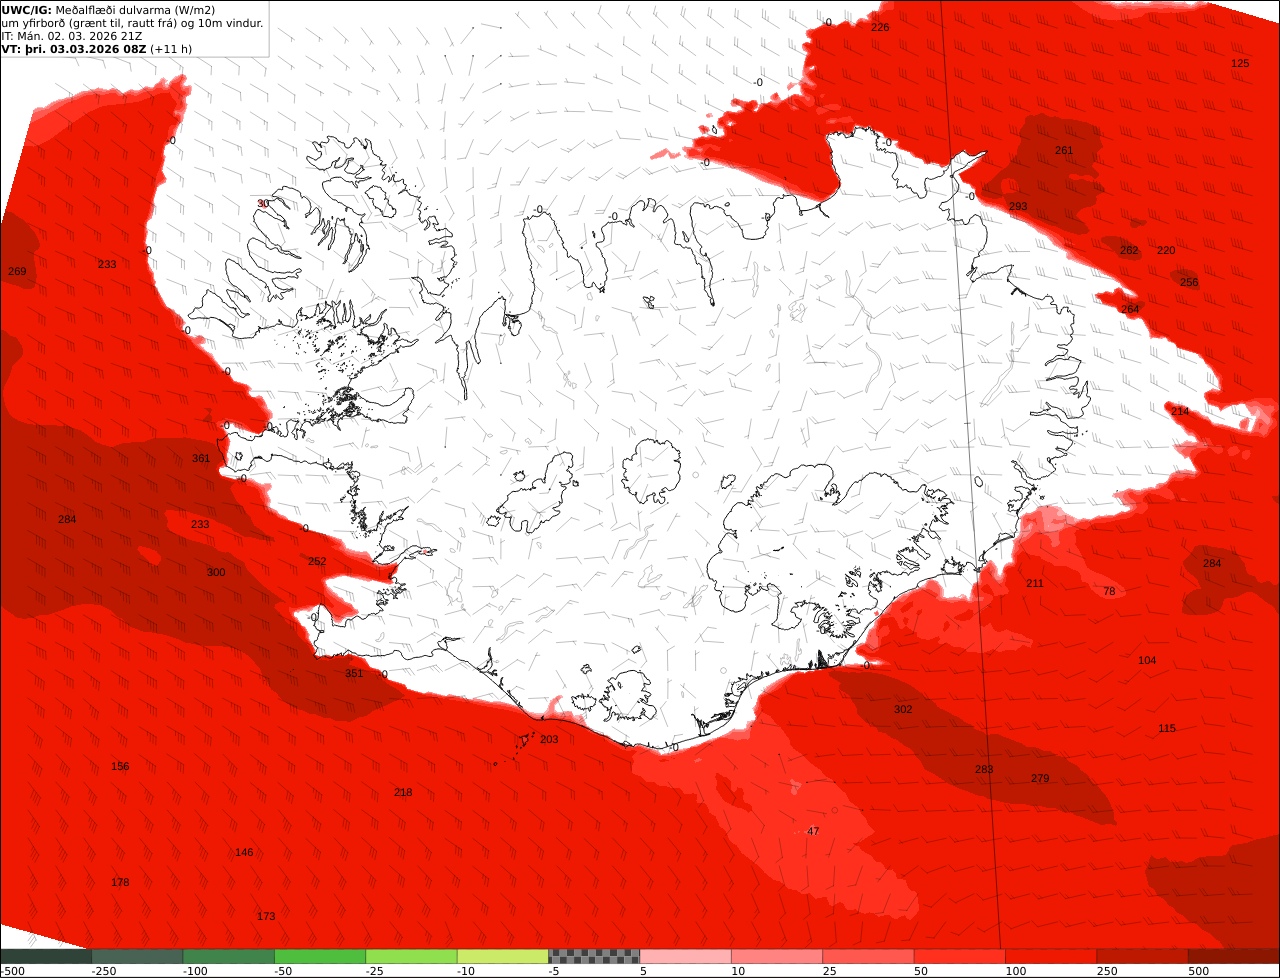Image resolution: width=1280 pixels, height=978 pixels.
Task: Click the map value '226' at the top
Action: [x=880, y=27]
